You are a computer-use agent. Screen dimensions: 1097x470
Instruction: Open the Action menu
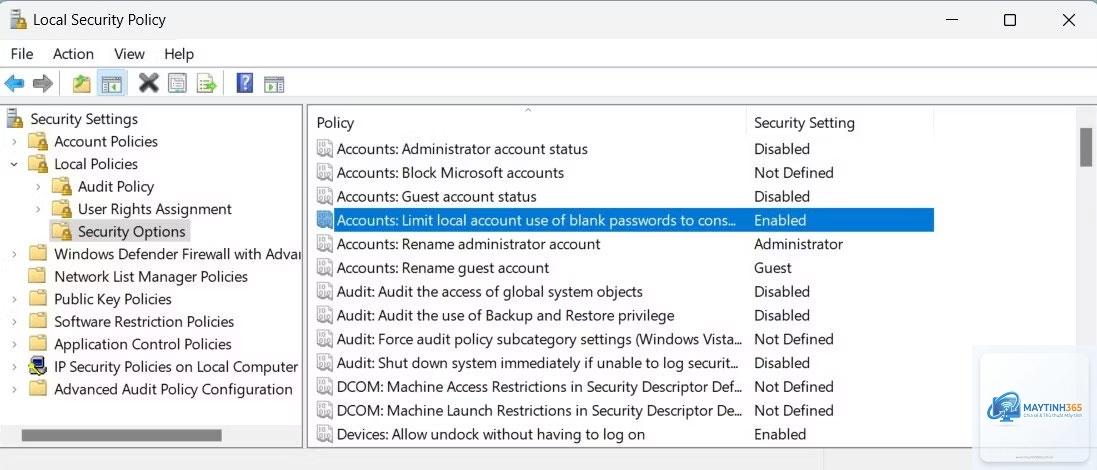point(73,54)
